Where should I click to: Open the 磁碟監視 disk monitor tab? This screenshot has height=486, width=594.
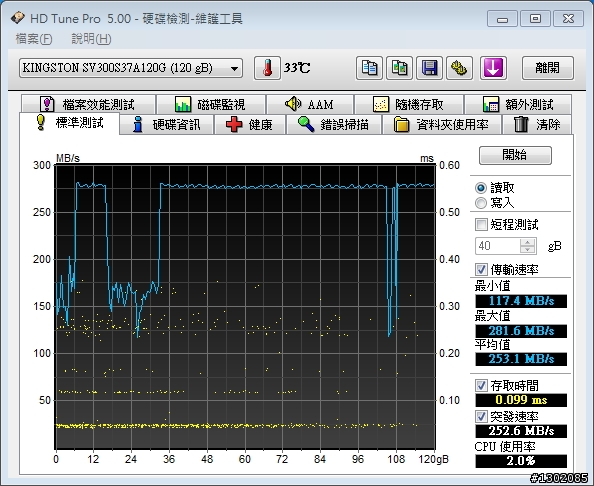211,104
